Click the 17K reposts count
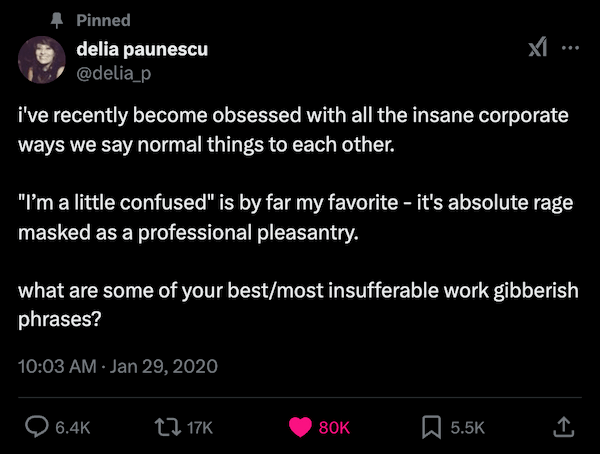Screen dimensions: 600x454 [x=200, y=428]
